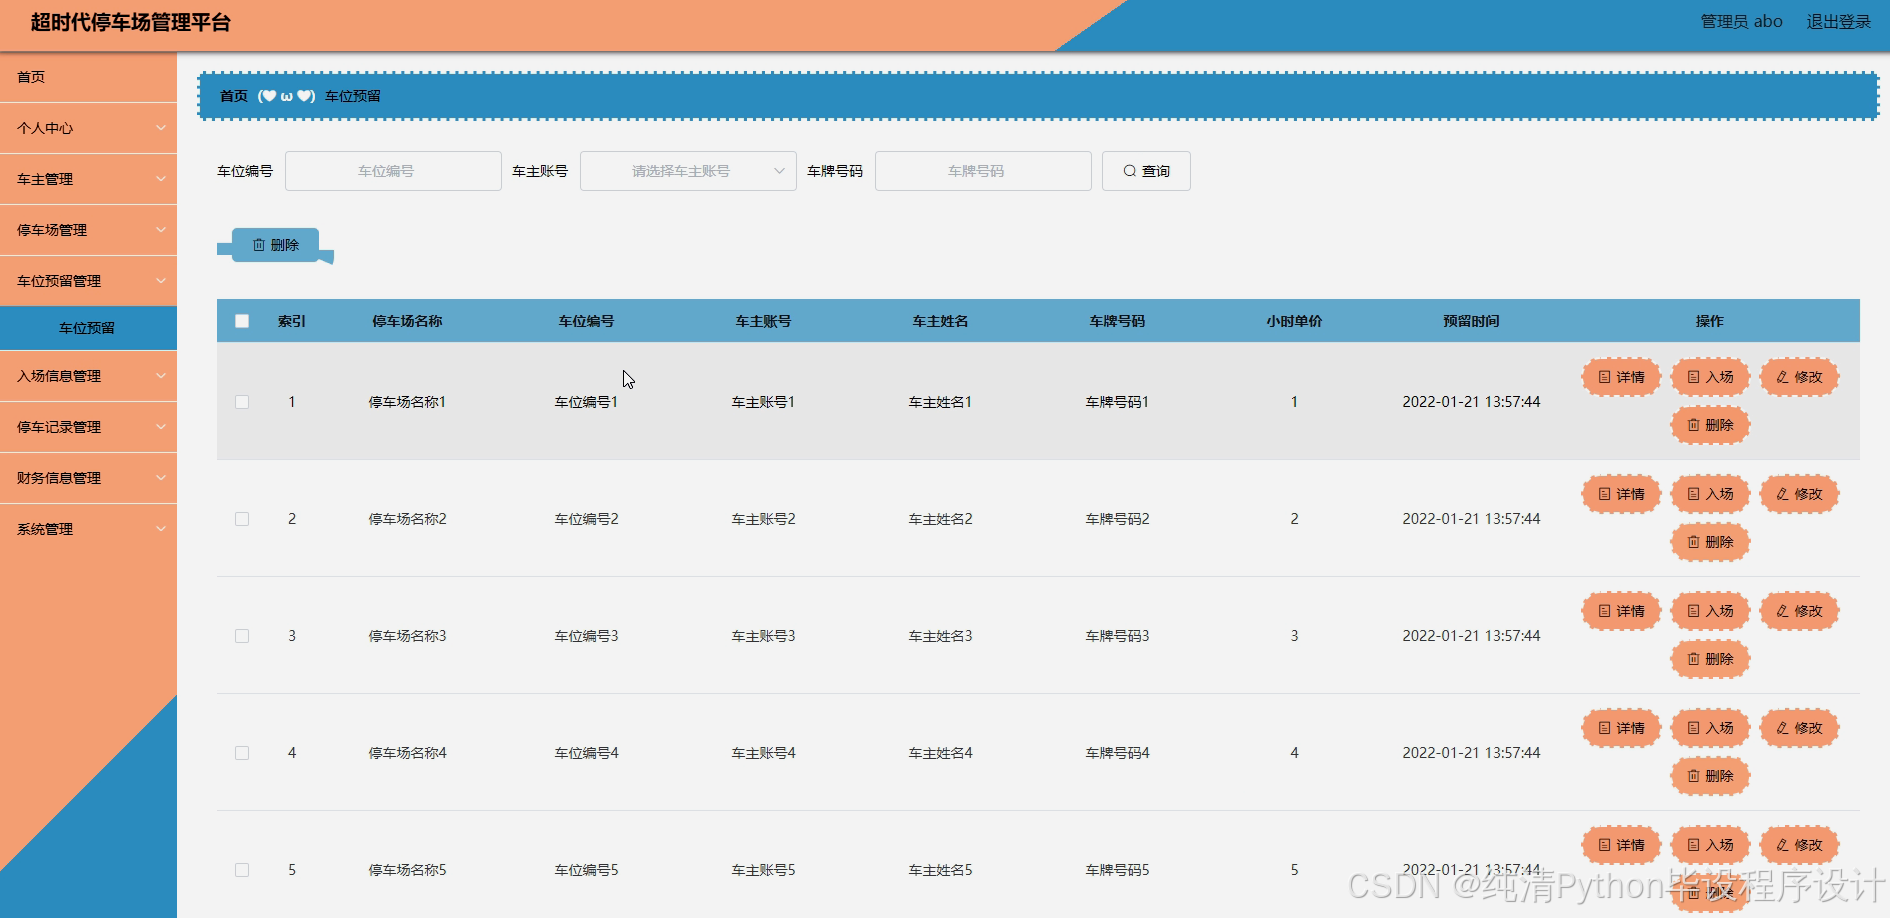Expand the 停车记录管理 sidebar menu
The height and width of the screenshot is (918, 1890).
pos(88,427)
